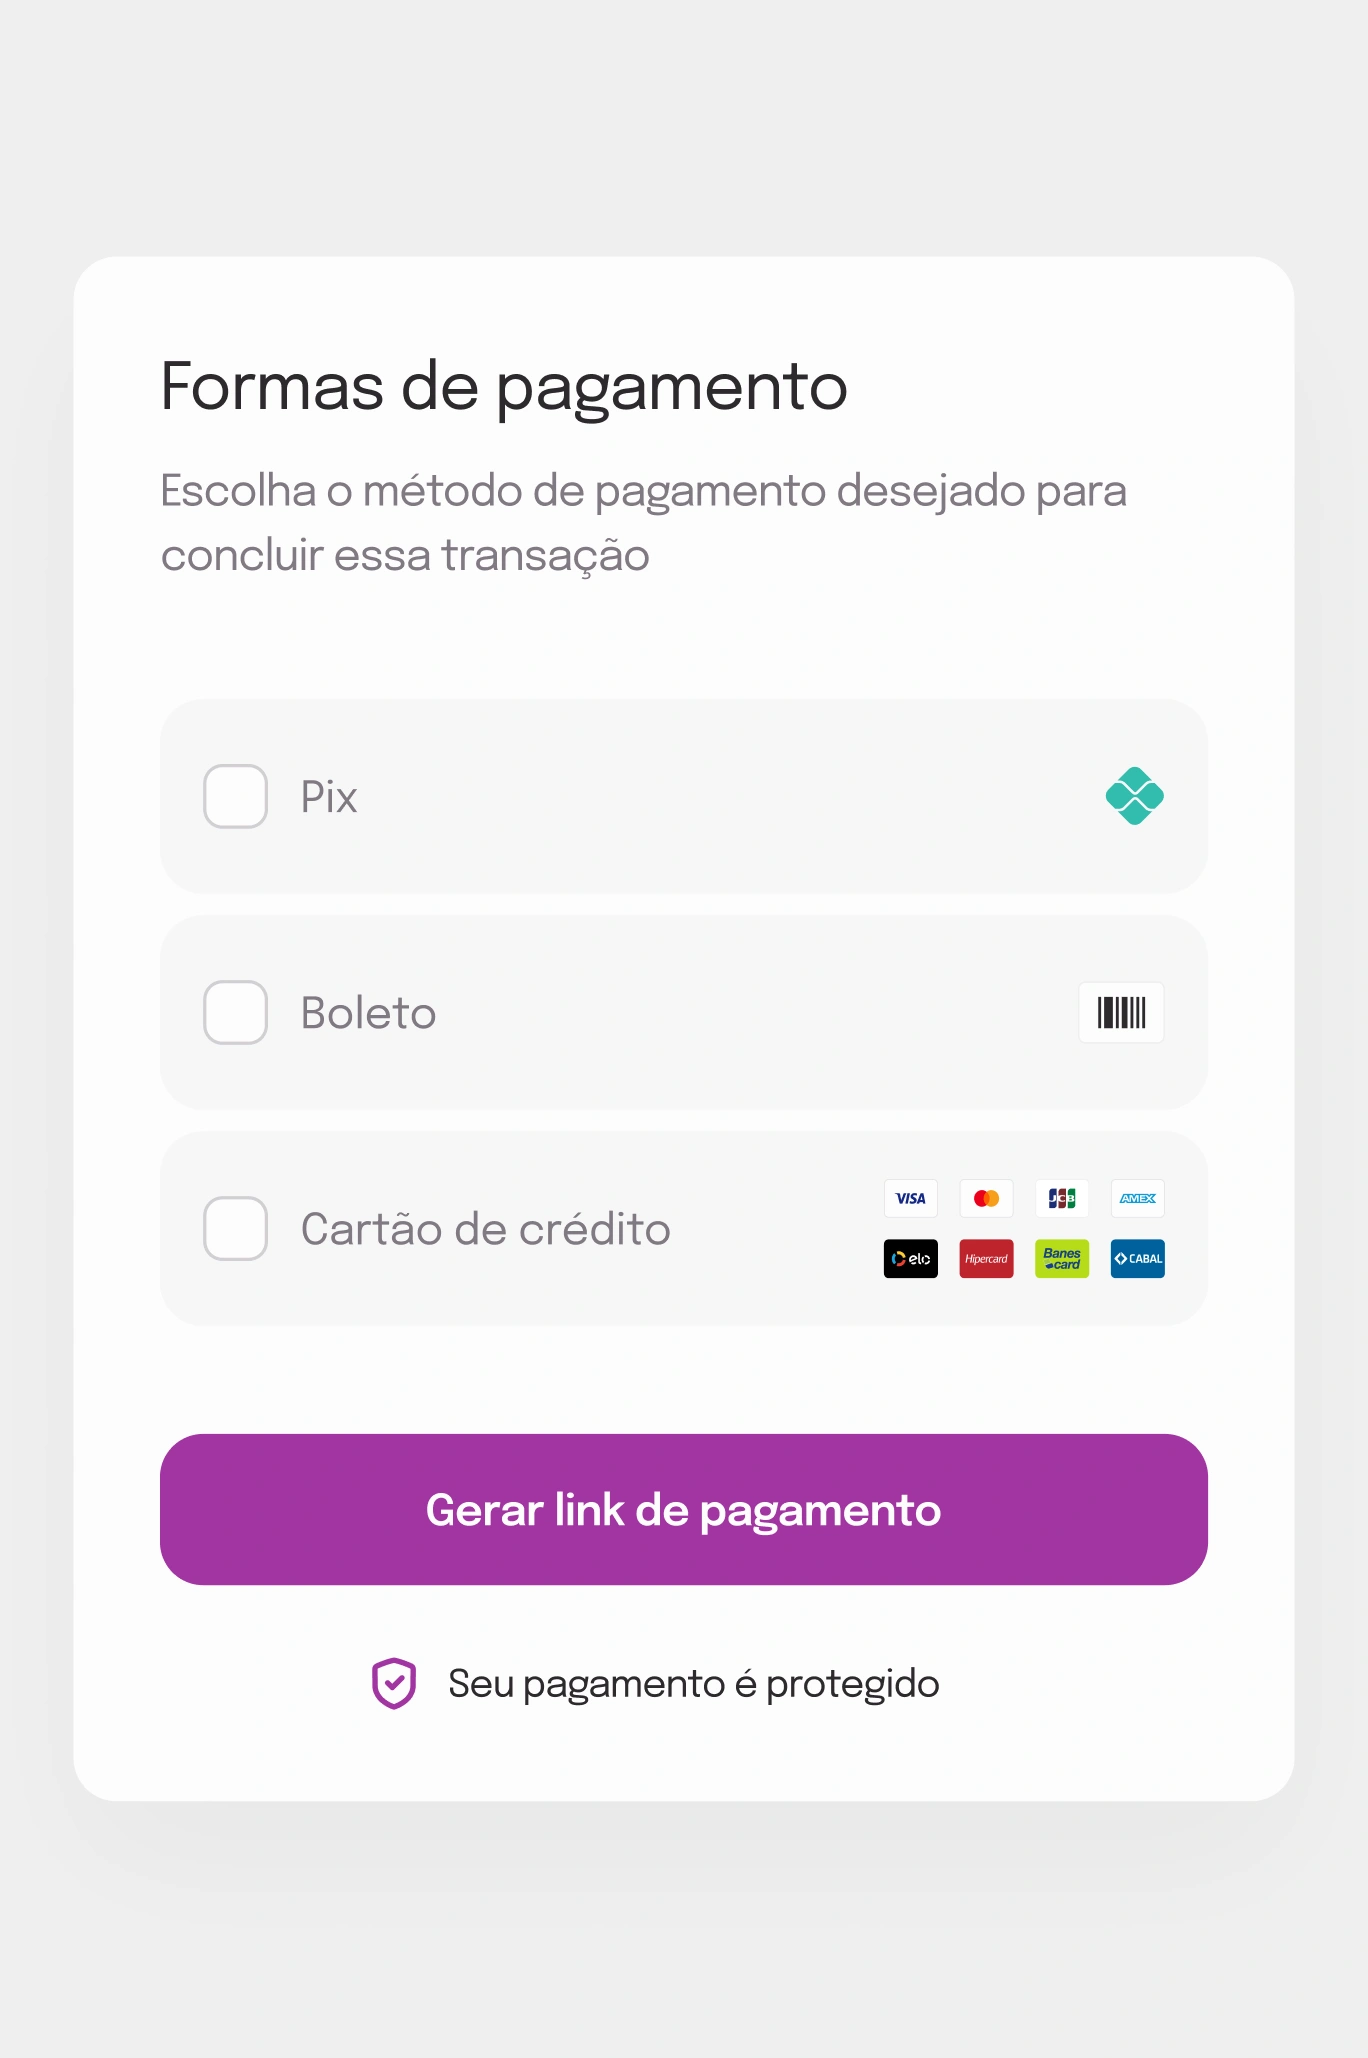Click the Seu pagamento é protegido text
The height and width of the screenshot is (2058, 1368).
pyautogui.click(x=694, y=1684)
